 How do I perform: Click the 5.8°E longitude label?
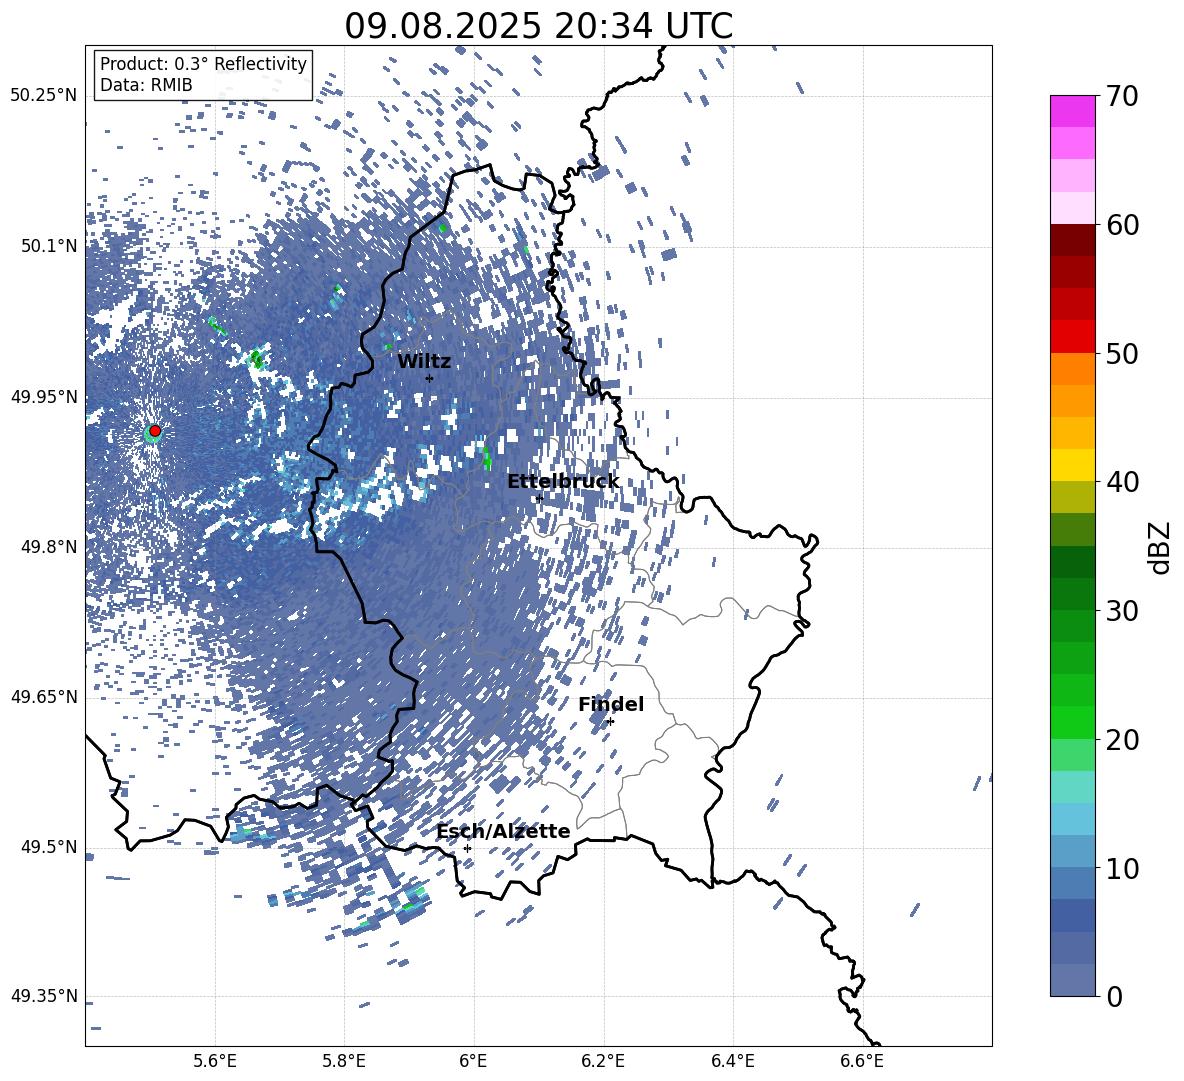[x=344, y=1061]
